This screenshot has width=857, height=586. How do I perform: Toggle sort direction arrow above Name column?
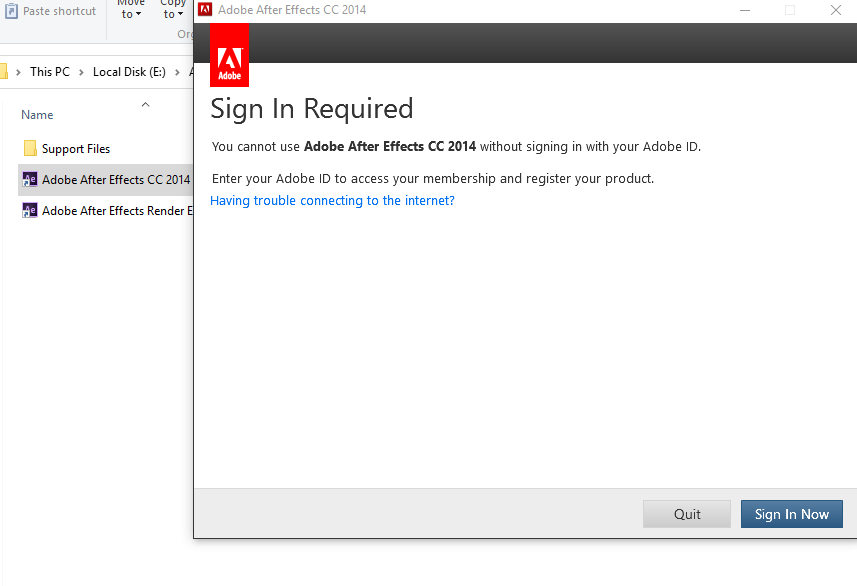(x=145, y=104)
